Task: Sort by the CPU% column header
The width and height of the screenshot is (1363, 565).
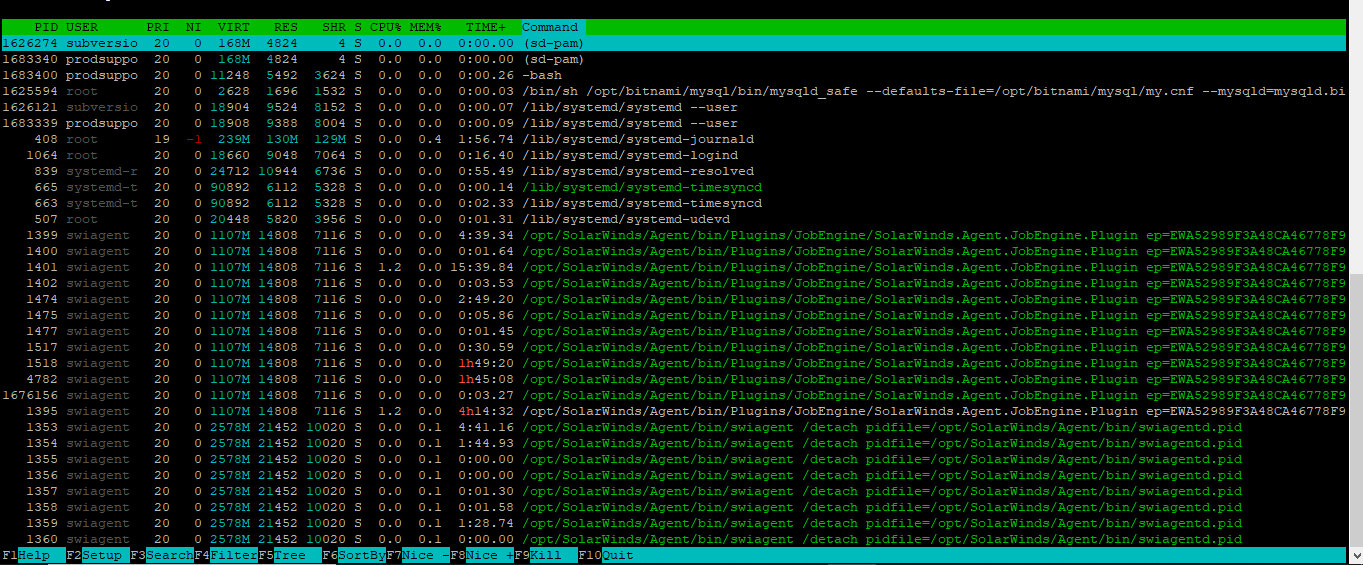Action: (387, 27)
